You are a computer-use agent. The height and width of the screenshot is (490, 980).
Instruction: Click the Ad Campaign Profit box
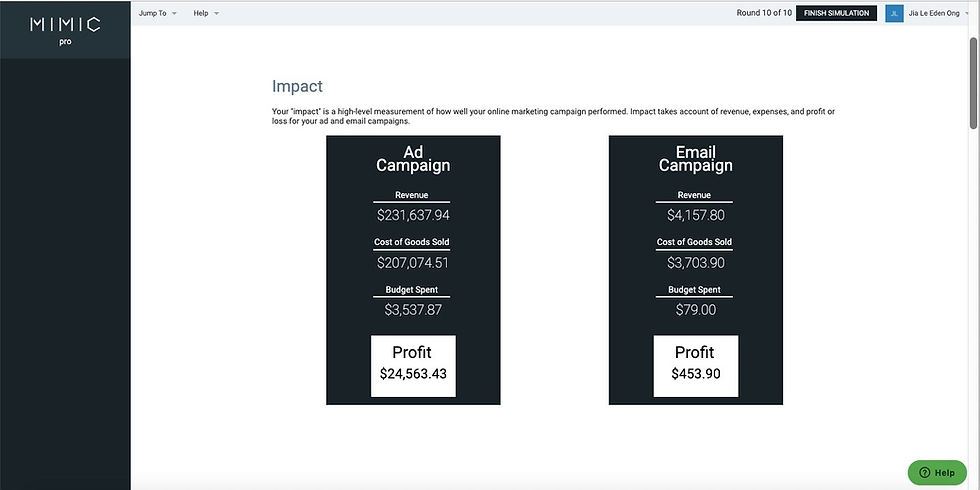413,366
